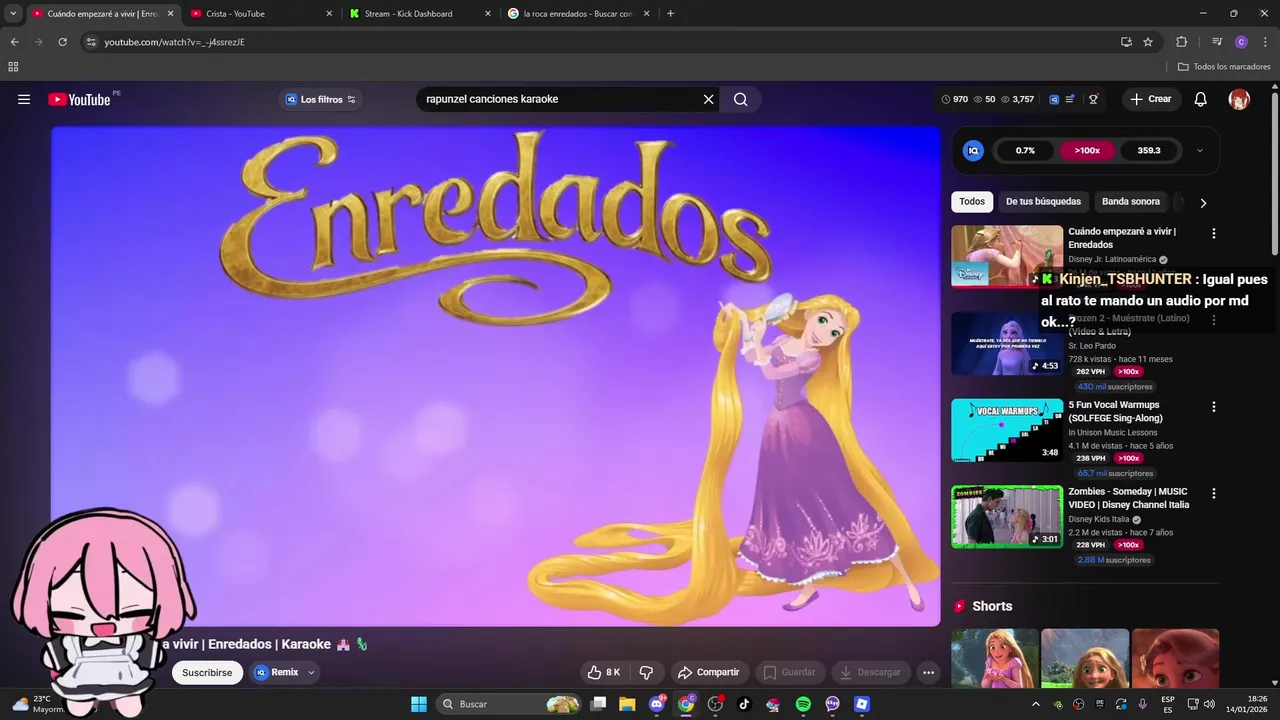Screen dimensions: 1280x720
Task: Click the round vidIQ logo on score panel
Action: [x=973, y=150]
